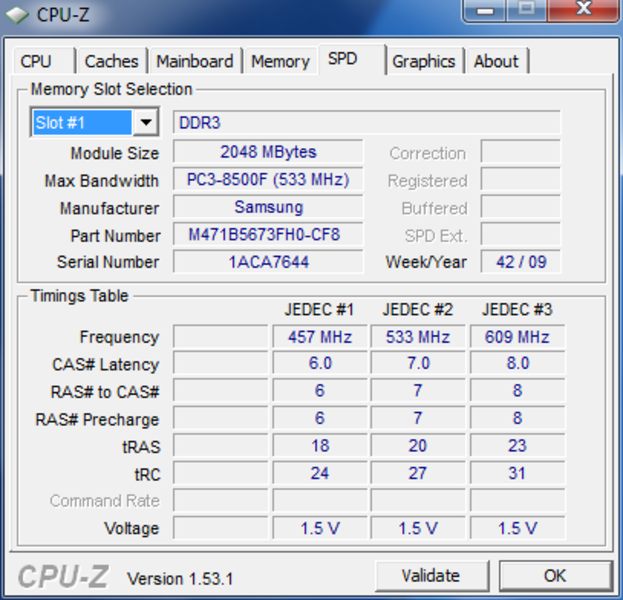Click the DDR3 memory type field
This screenshot has width=623, height=600.
point(366,123)
